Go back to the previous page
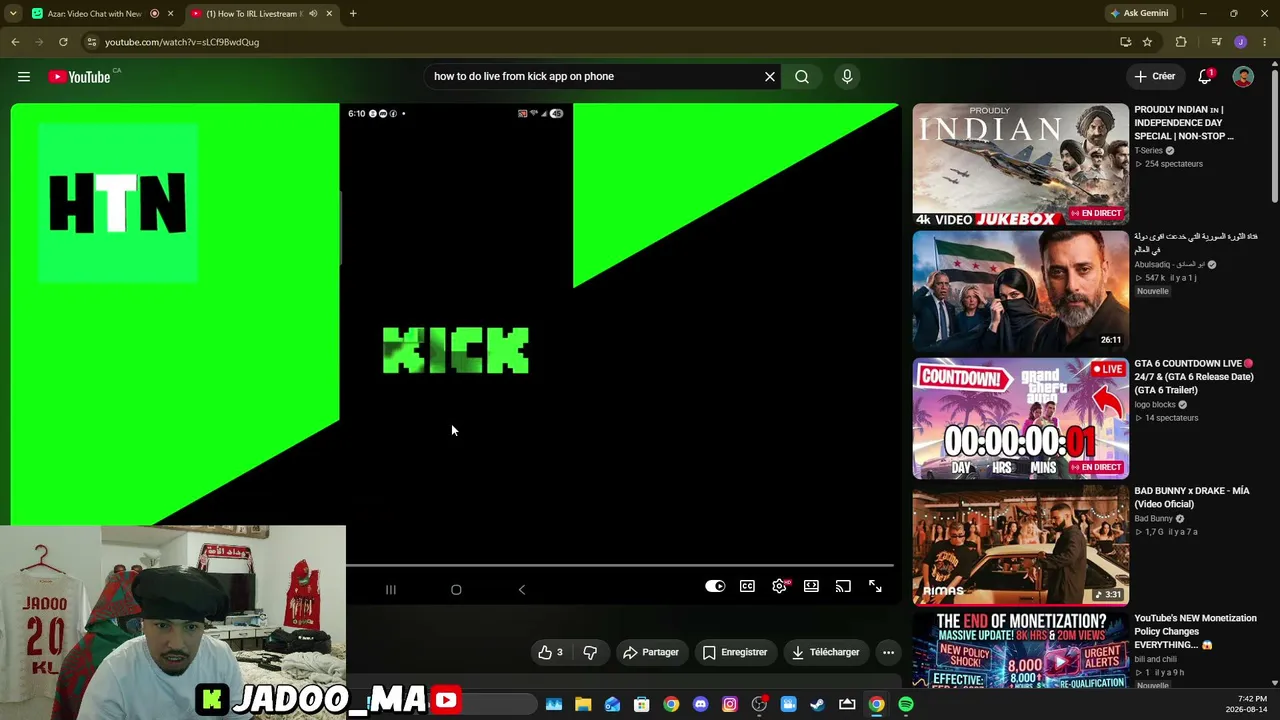The height and width of the screenshot is (720, 1280). point(15,42)
